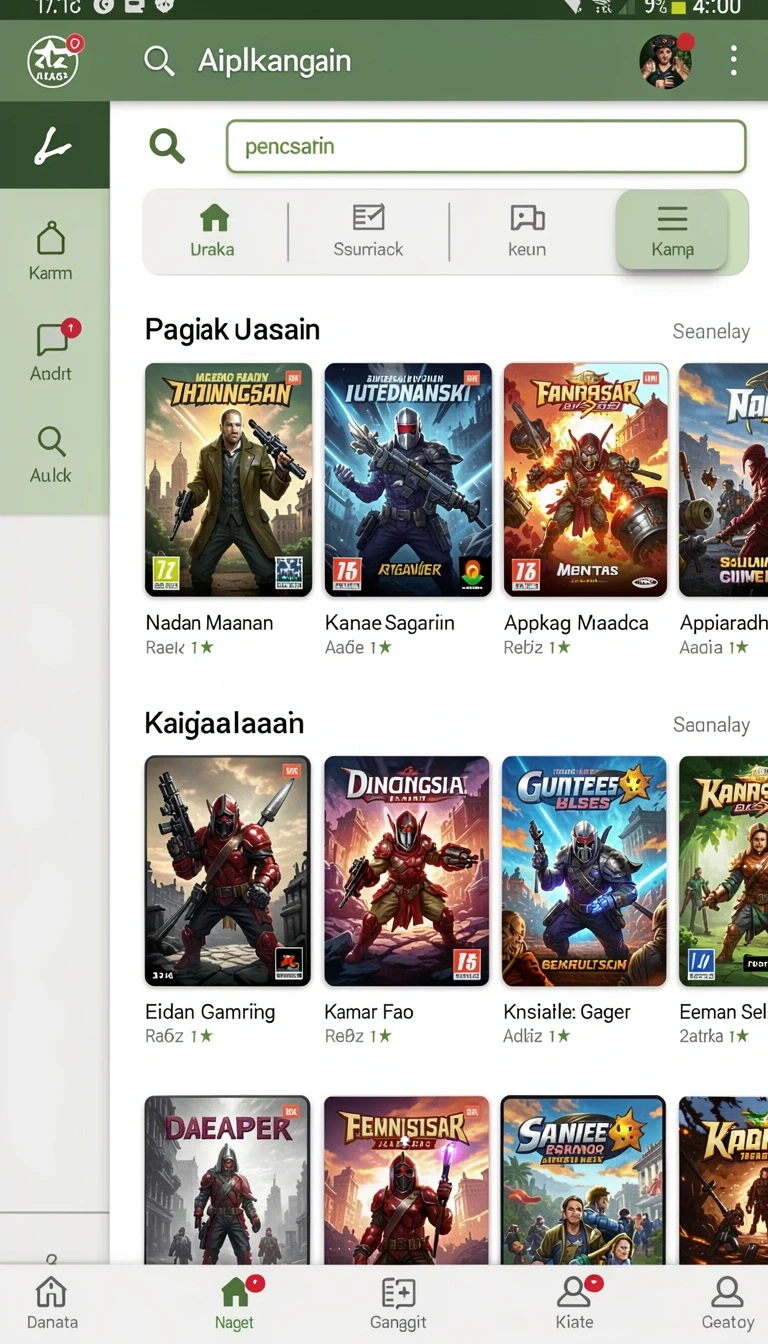The image size is (768, 1344).
Task: Click the Kaigaalaain section heading
Action: pos(224,723)
